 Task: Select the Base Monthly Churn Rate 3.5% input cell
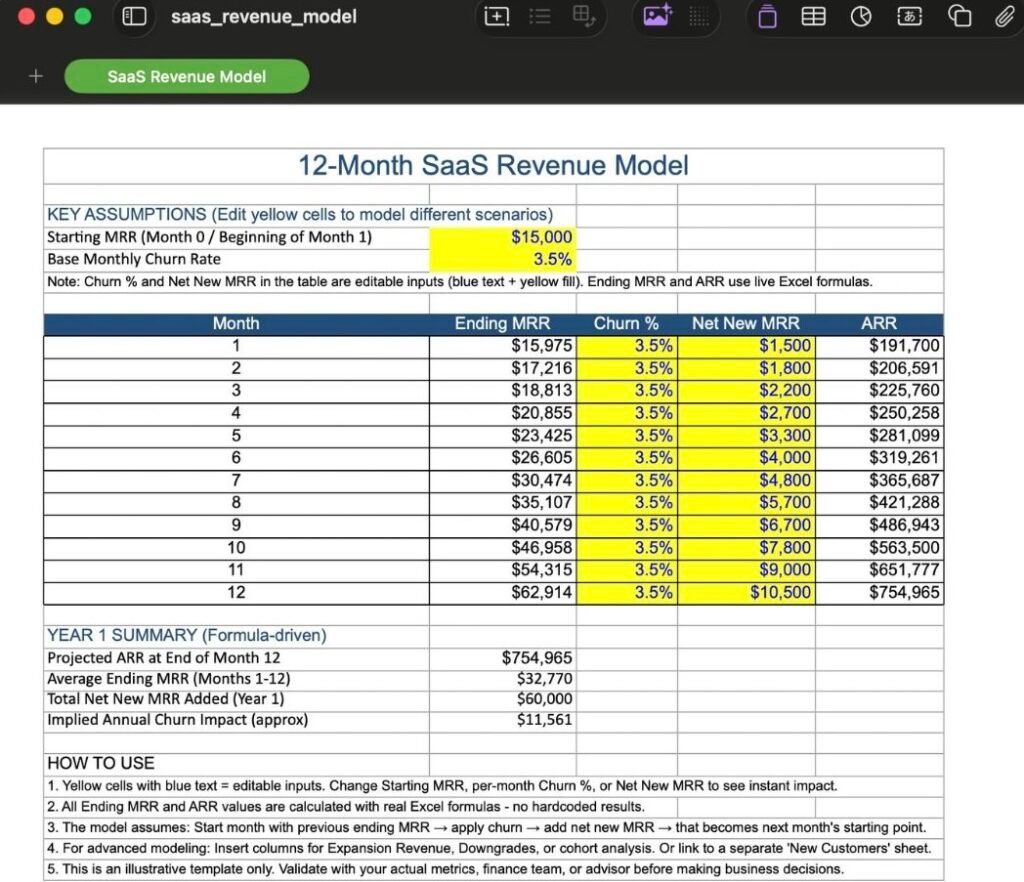(503, 260)
